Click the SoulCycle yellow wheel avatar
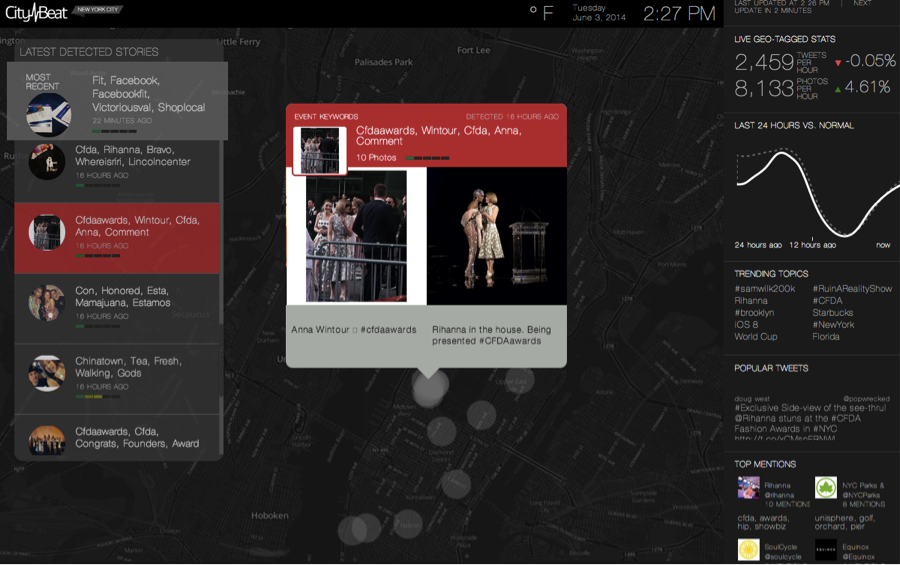Screen dimensions: 900x565 (748, 549)
